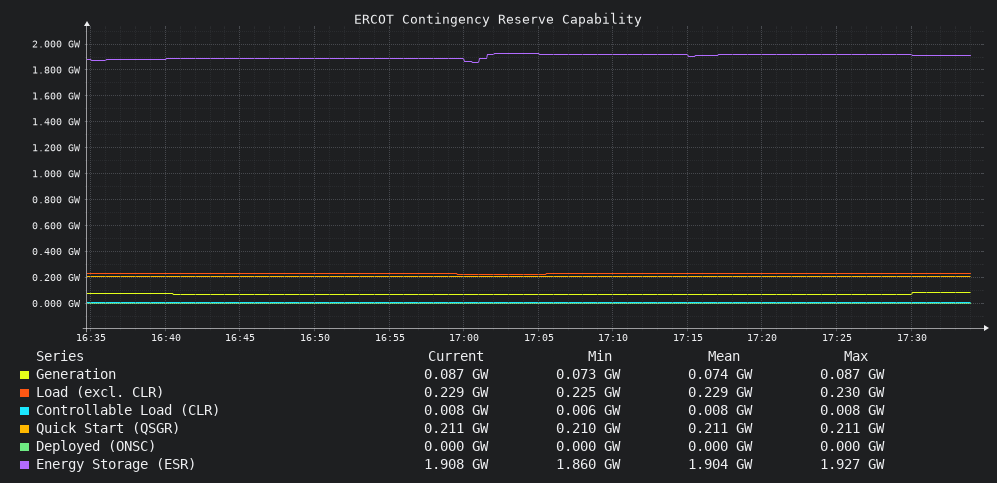Select the Generation series label
The image size is (997, 483).
tap(76, 374)
